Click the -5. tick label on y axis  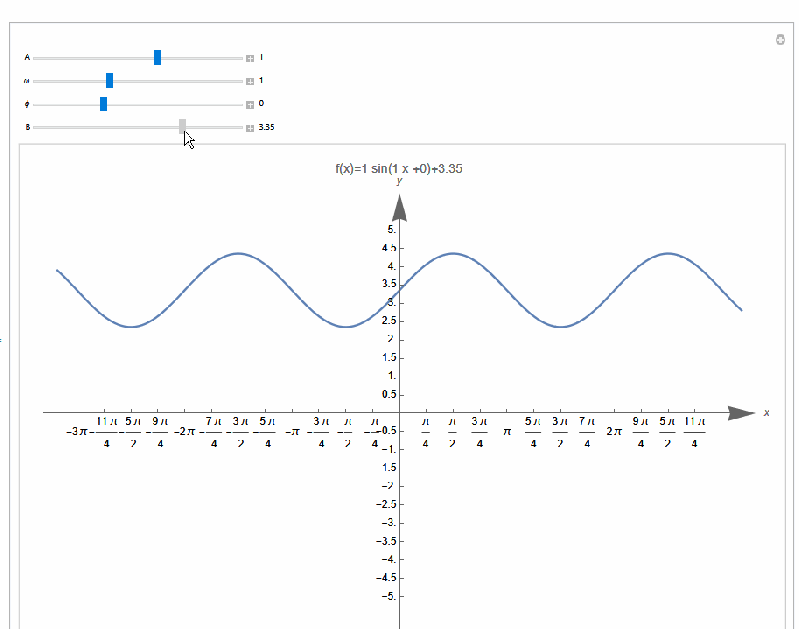point(389,596)
